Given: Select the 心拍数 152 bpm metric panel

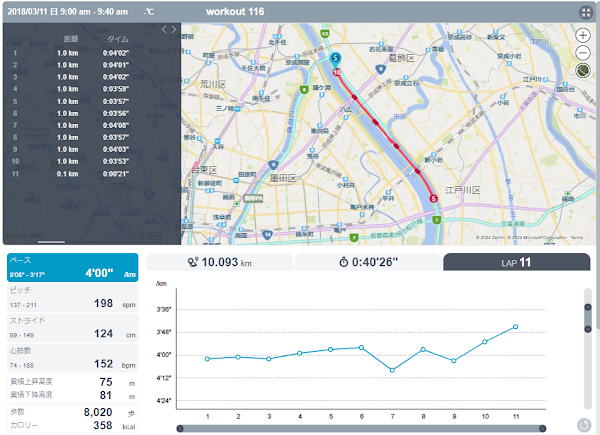Looking at the screenshot, I should [x=73, y=358].
